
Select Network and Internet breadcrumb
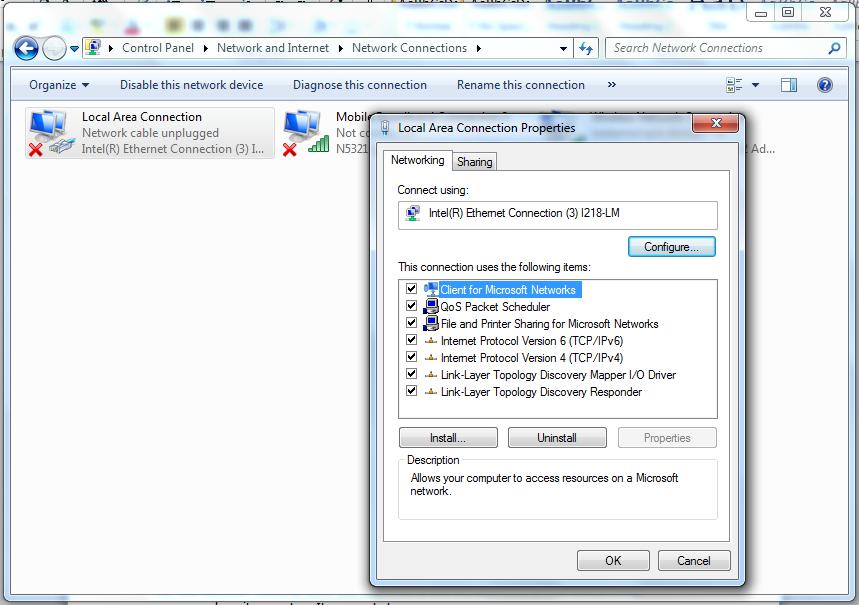coord(273,48)
